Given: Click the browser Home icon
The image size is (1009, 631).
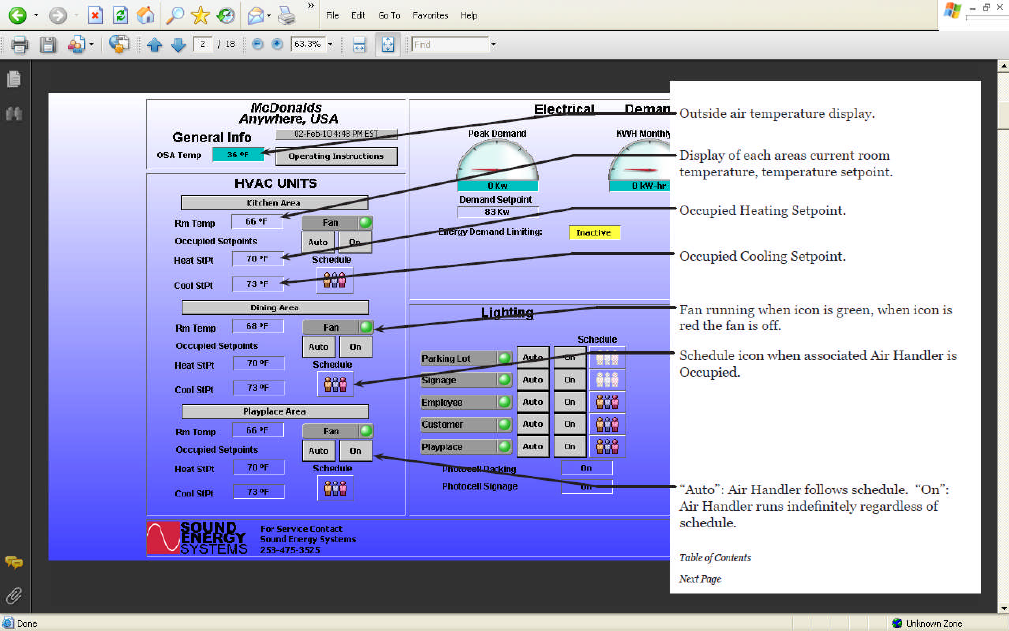Looking at the screenshot, I should pos(145,15).
